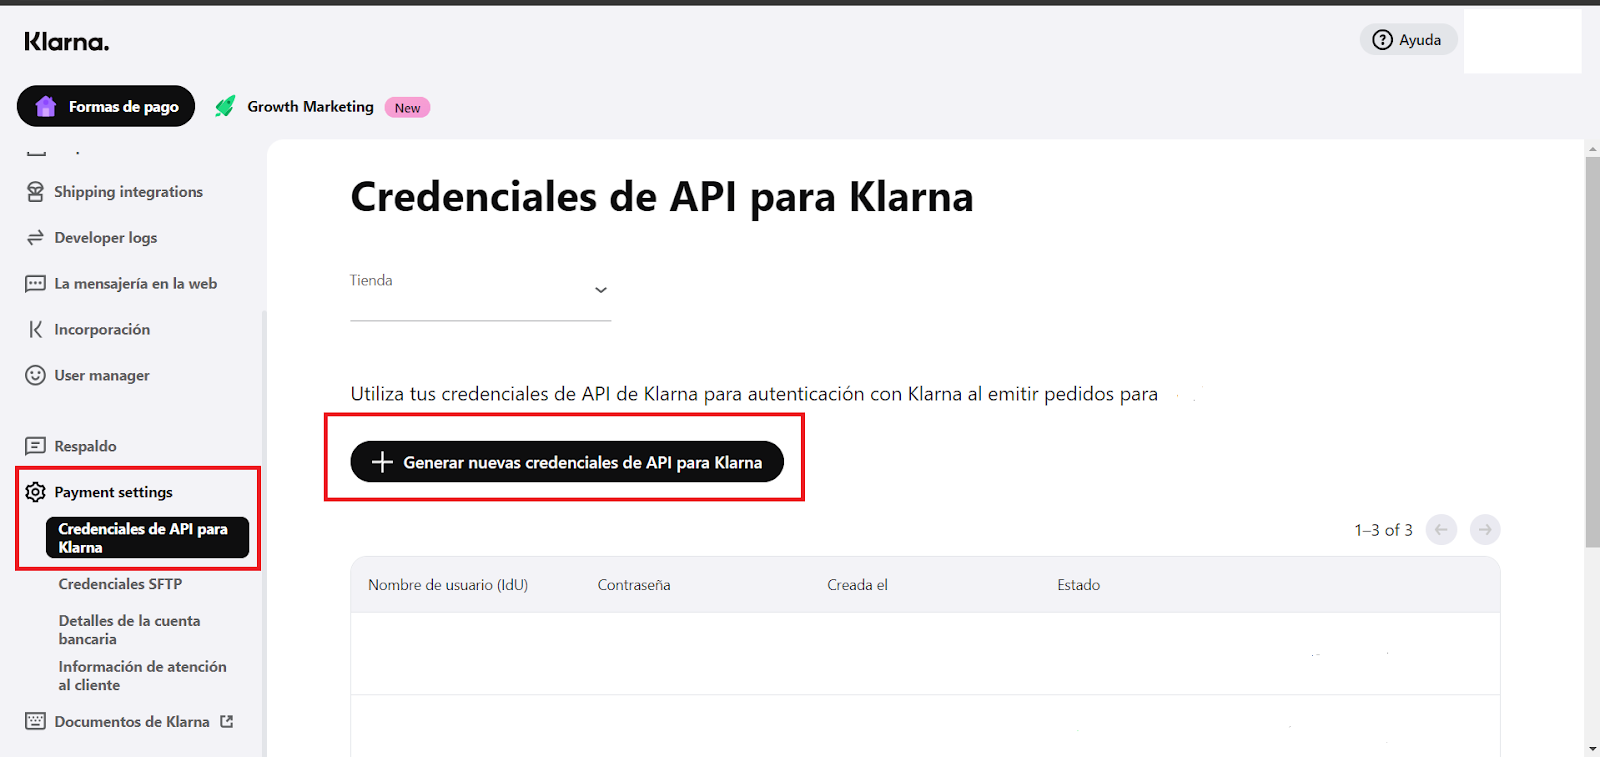Click the page vertical scrollbar
The height and width of the screenshot is (757, 1600).
click(x=1592, y=352)
